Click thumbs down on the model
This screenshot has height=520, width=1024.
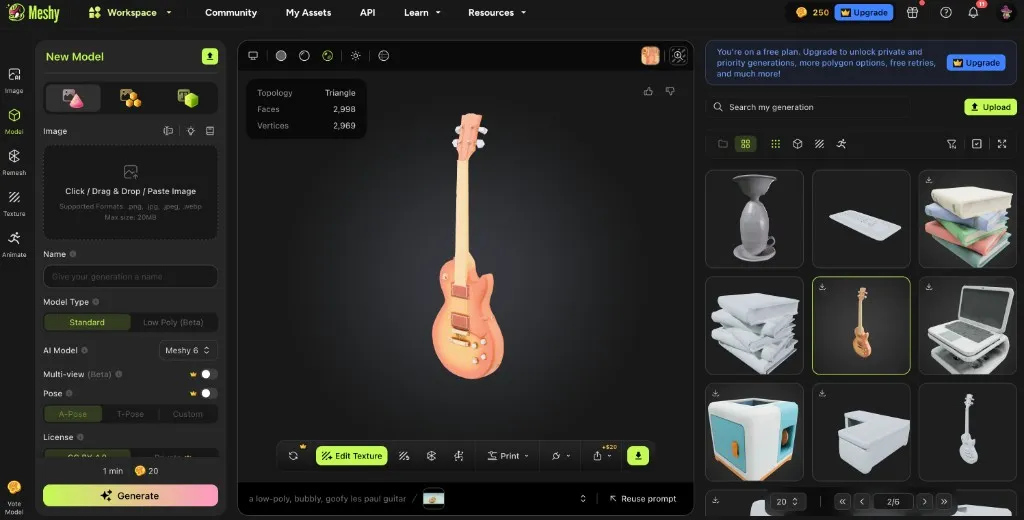(670, 91)
